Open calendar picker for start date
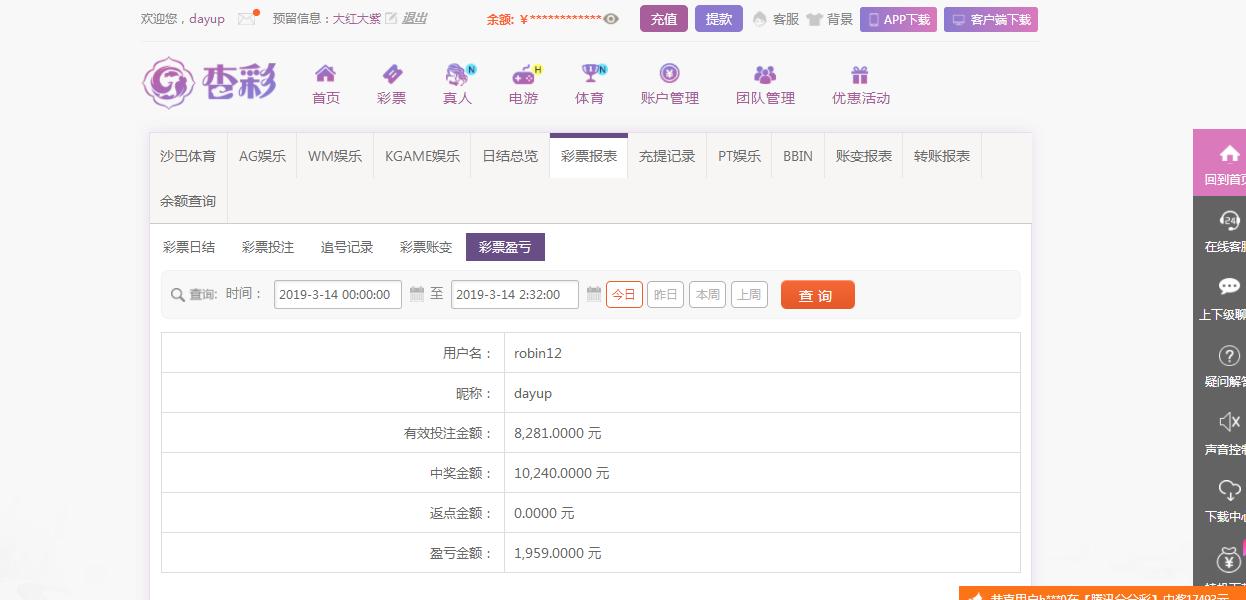The width and height of the screenshot is (1246, 600). coord(417,294)
